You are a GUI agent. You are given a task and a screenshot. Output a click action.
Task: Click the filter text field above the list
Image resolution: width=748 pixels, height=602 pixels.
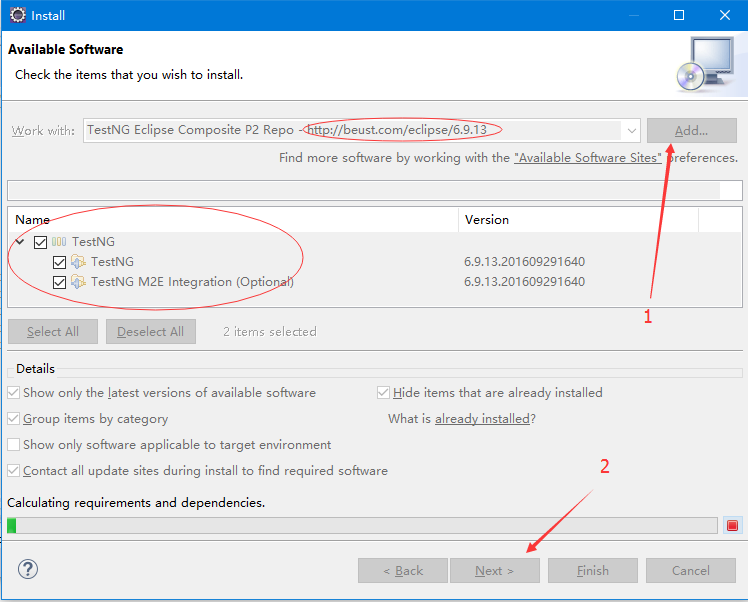pos(374,190)
